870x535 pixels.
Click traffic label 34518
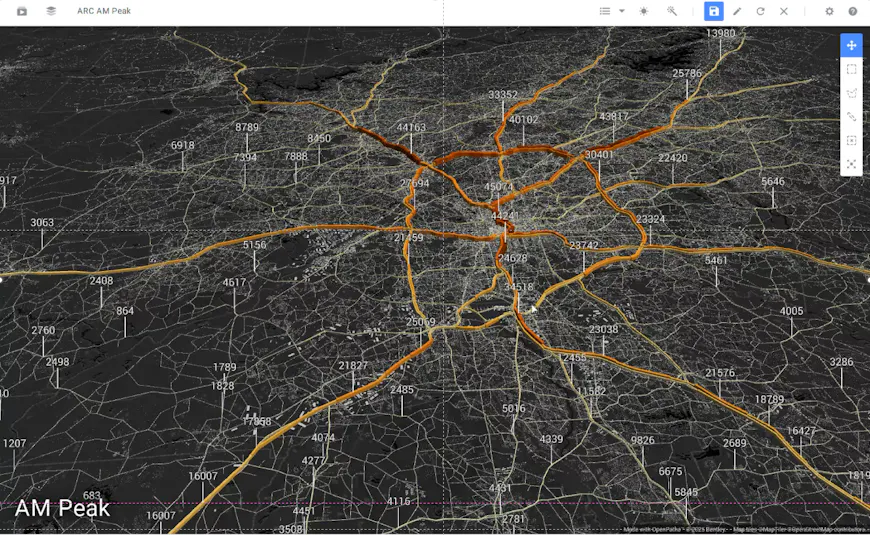click(x=519, y=287)
